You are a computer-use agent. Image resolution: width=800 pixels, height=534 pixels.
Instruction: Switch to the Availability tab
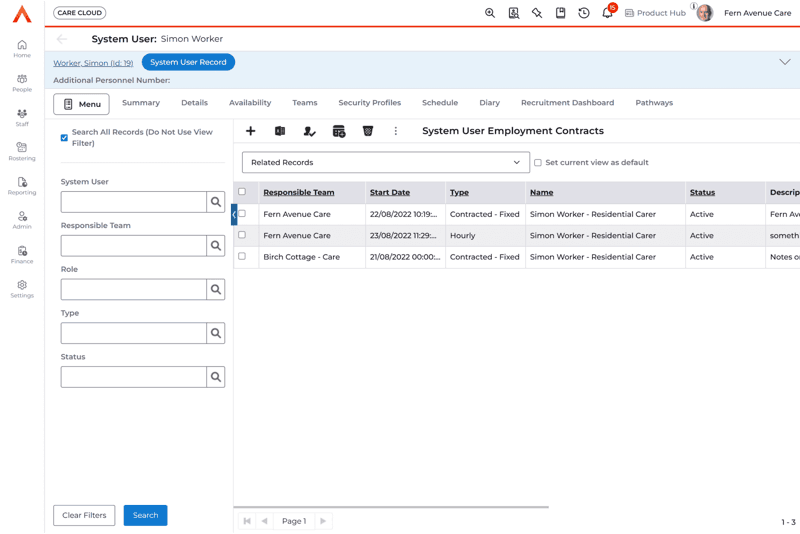tap(250, 103)
